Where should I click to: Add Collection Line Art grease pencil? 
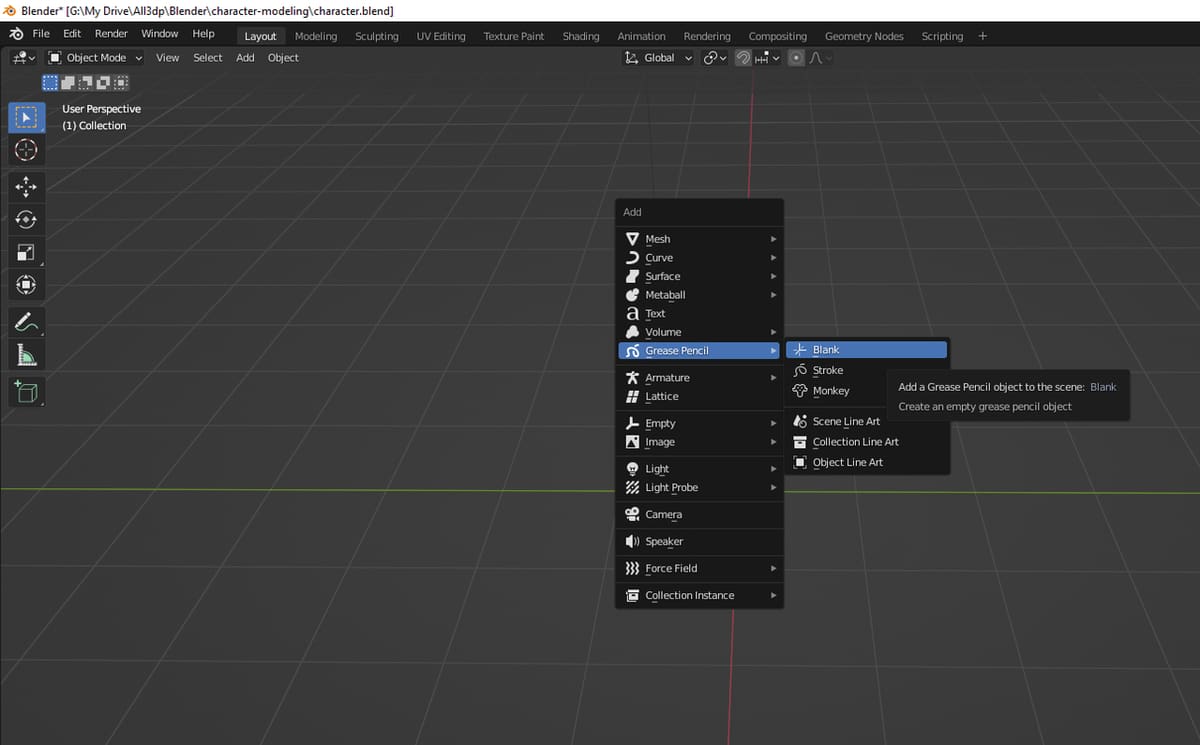coord(866,442)
